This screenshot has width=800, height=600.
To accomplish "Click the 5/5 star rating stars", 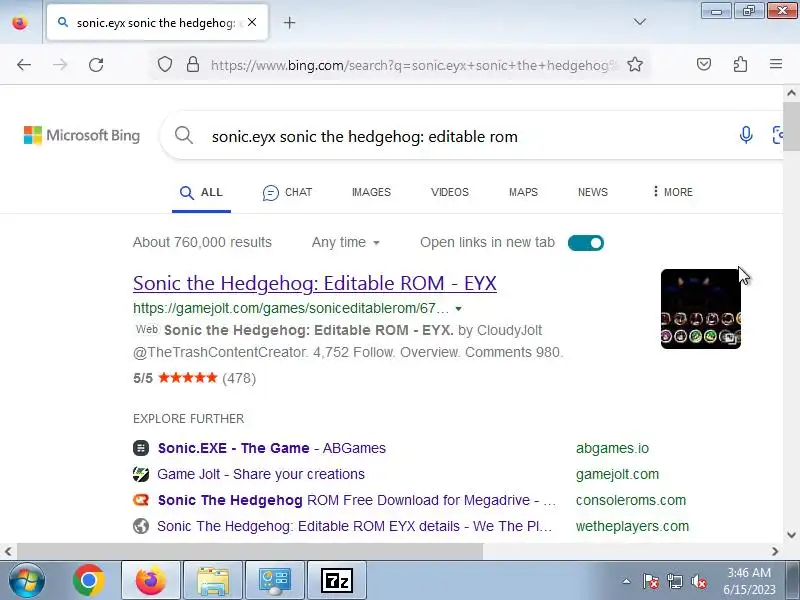I will [x=188, y=378].
